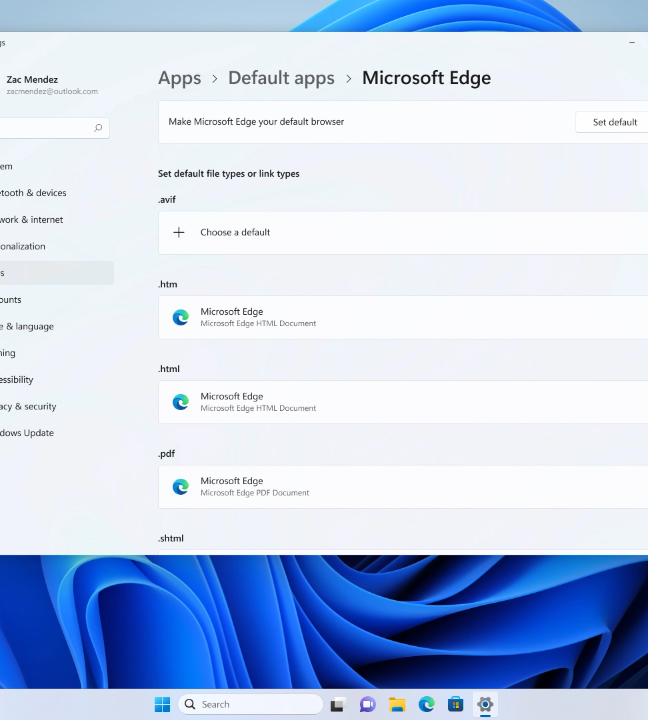Minimize the Settings window
The width and height of the screenshot is (648, 720).
(632, 42)
